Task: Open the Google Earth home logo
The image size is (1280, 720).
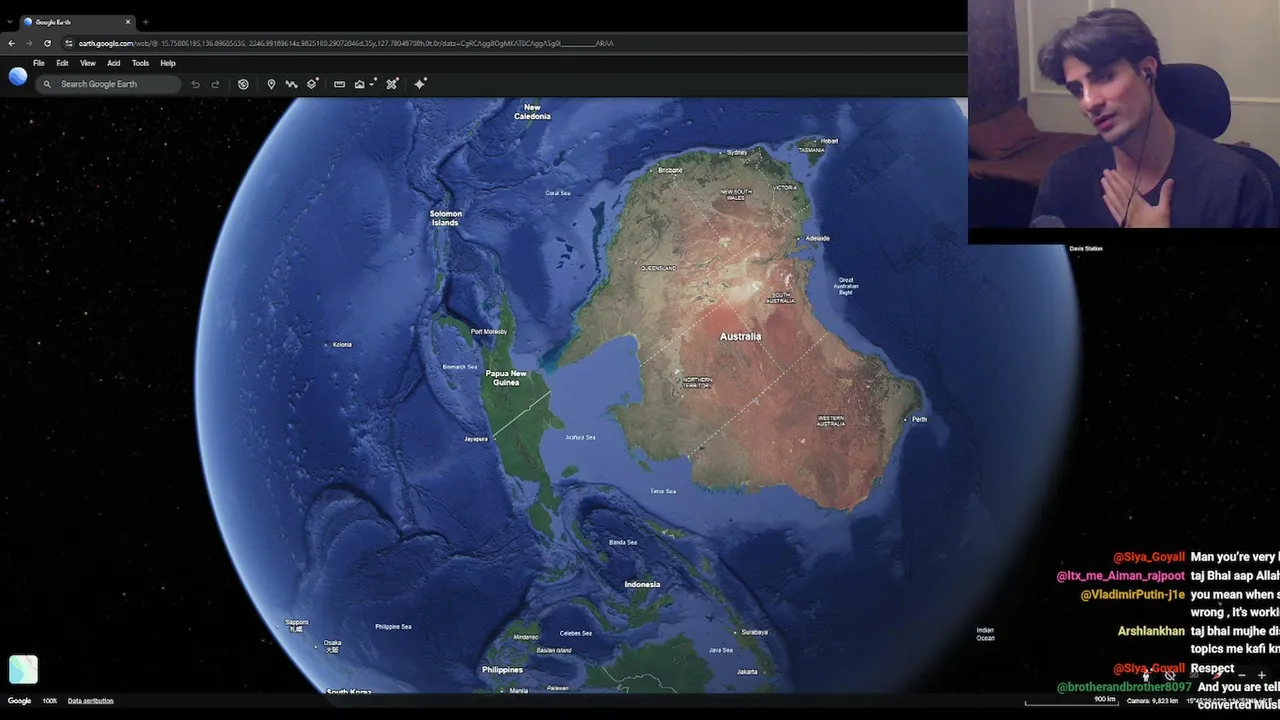Action: click(18, 77)
